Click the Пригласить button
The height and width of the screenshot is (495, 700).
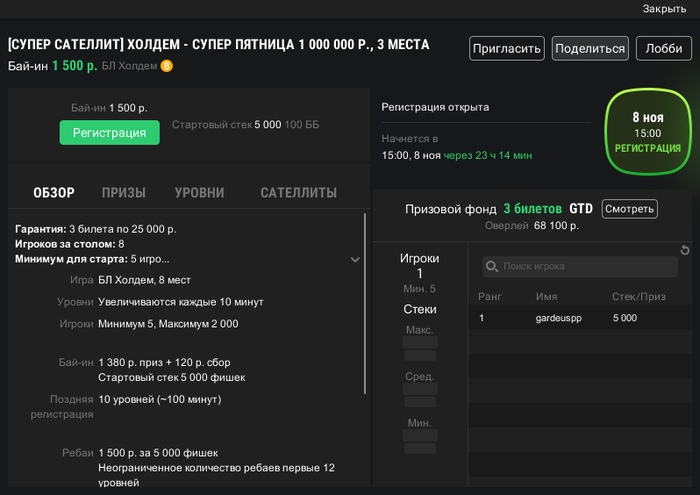pyautogui.click(x=507, y=48)
